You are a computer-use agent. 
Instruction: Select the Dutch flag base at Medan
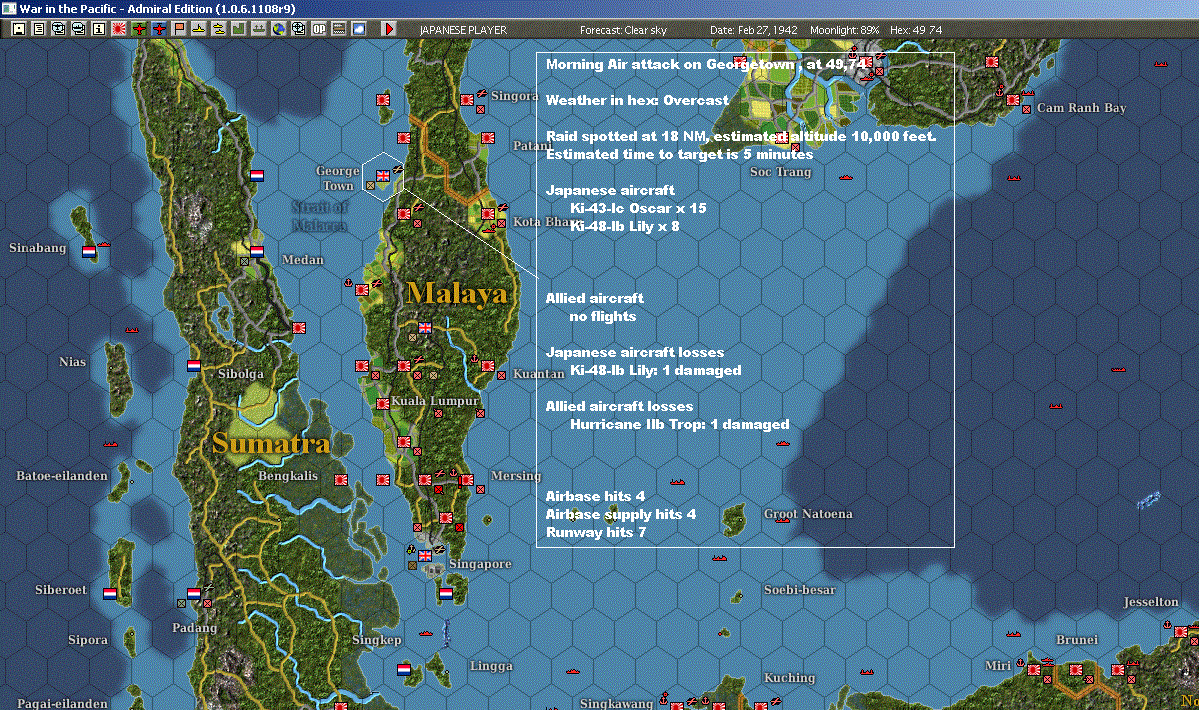pos(257,251)
